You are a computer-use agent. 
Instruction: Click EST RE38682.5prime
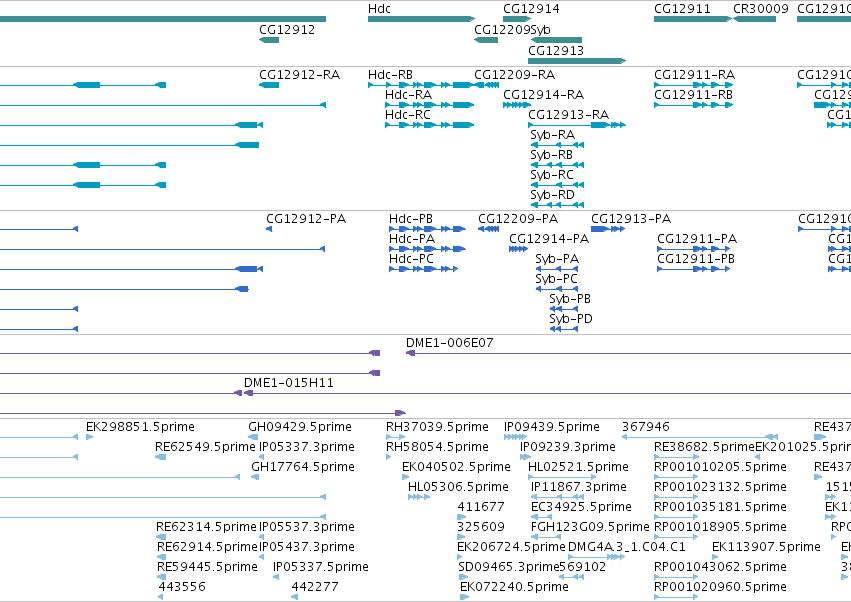pyautogui.click(x=704, y=447)
